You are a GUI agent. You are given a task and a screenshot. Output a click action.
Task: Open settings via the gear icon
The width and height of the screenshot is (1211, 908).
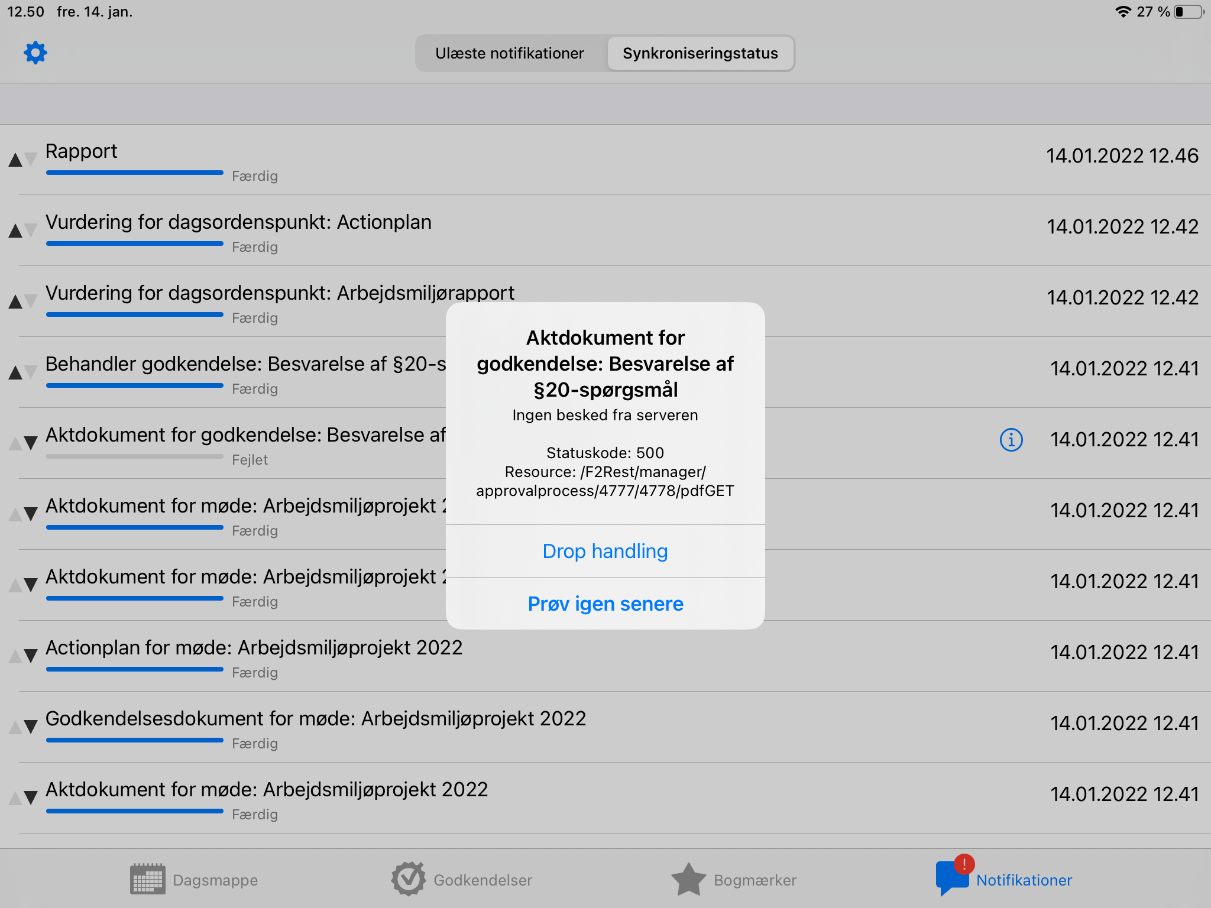click(36, 53)
